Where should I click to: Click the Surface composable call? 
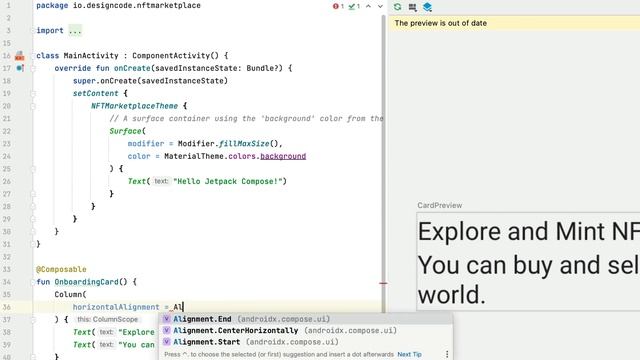pyautogui.click(x=125, y=131)
